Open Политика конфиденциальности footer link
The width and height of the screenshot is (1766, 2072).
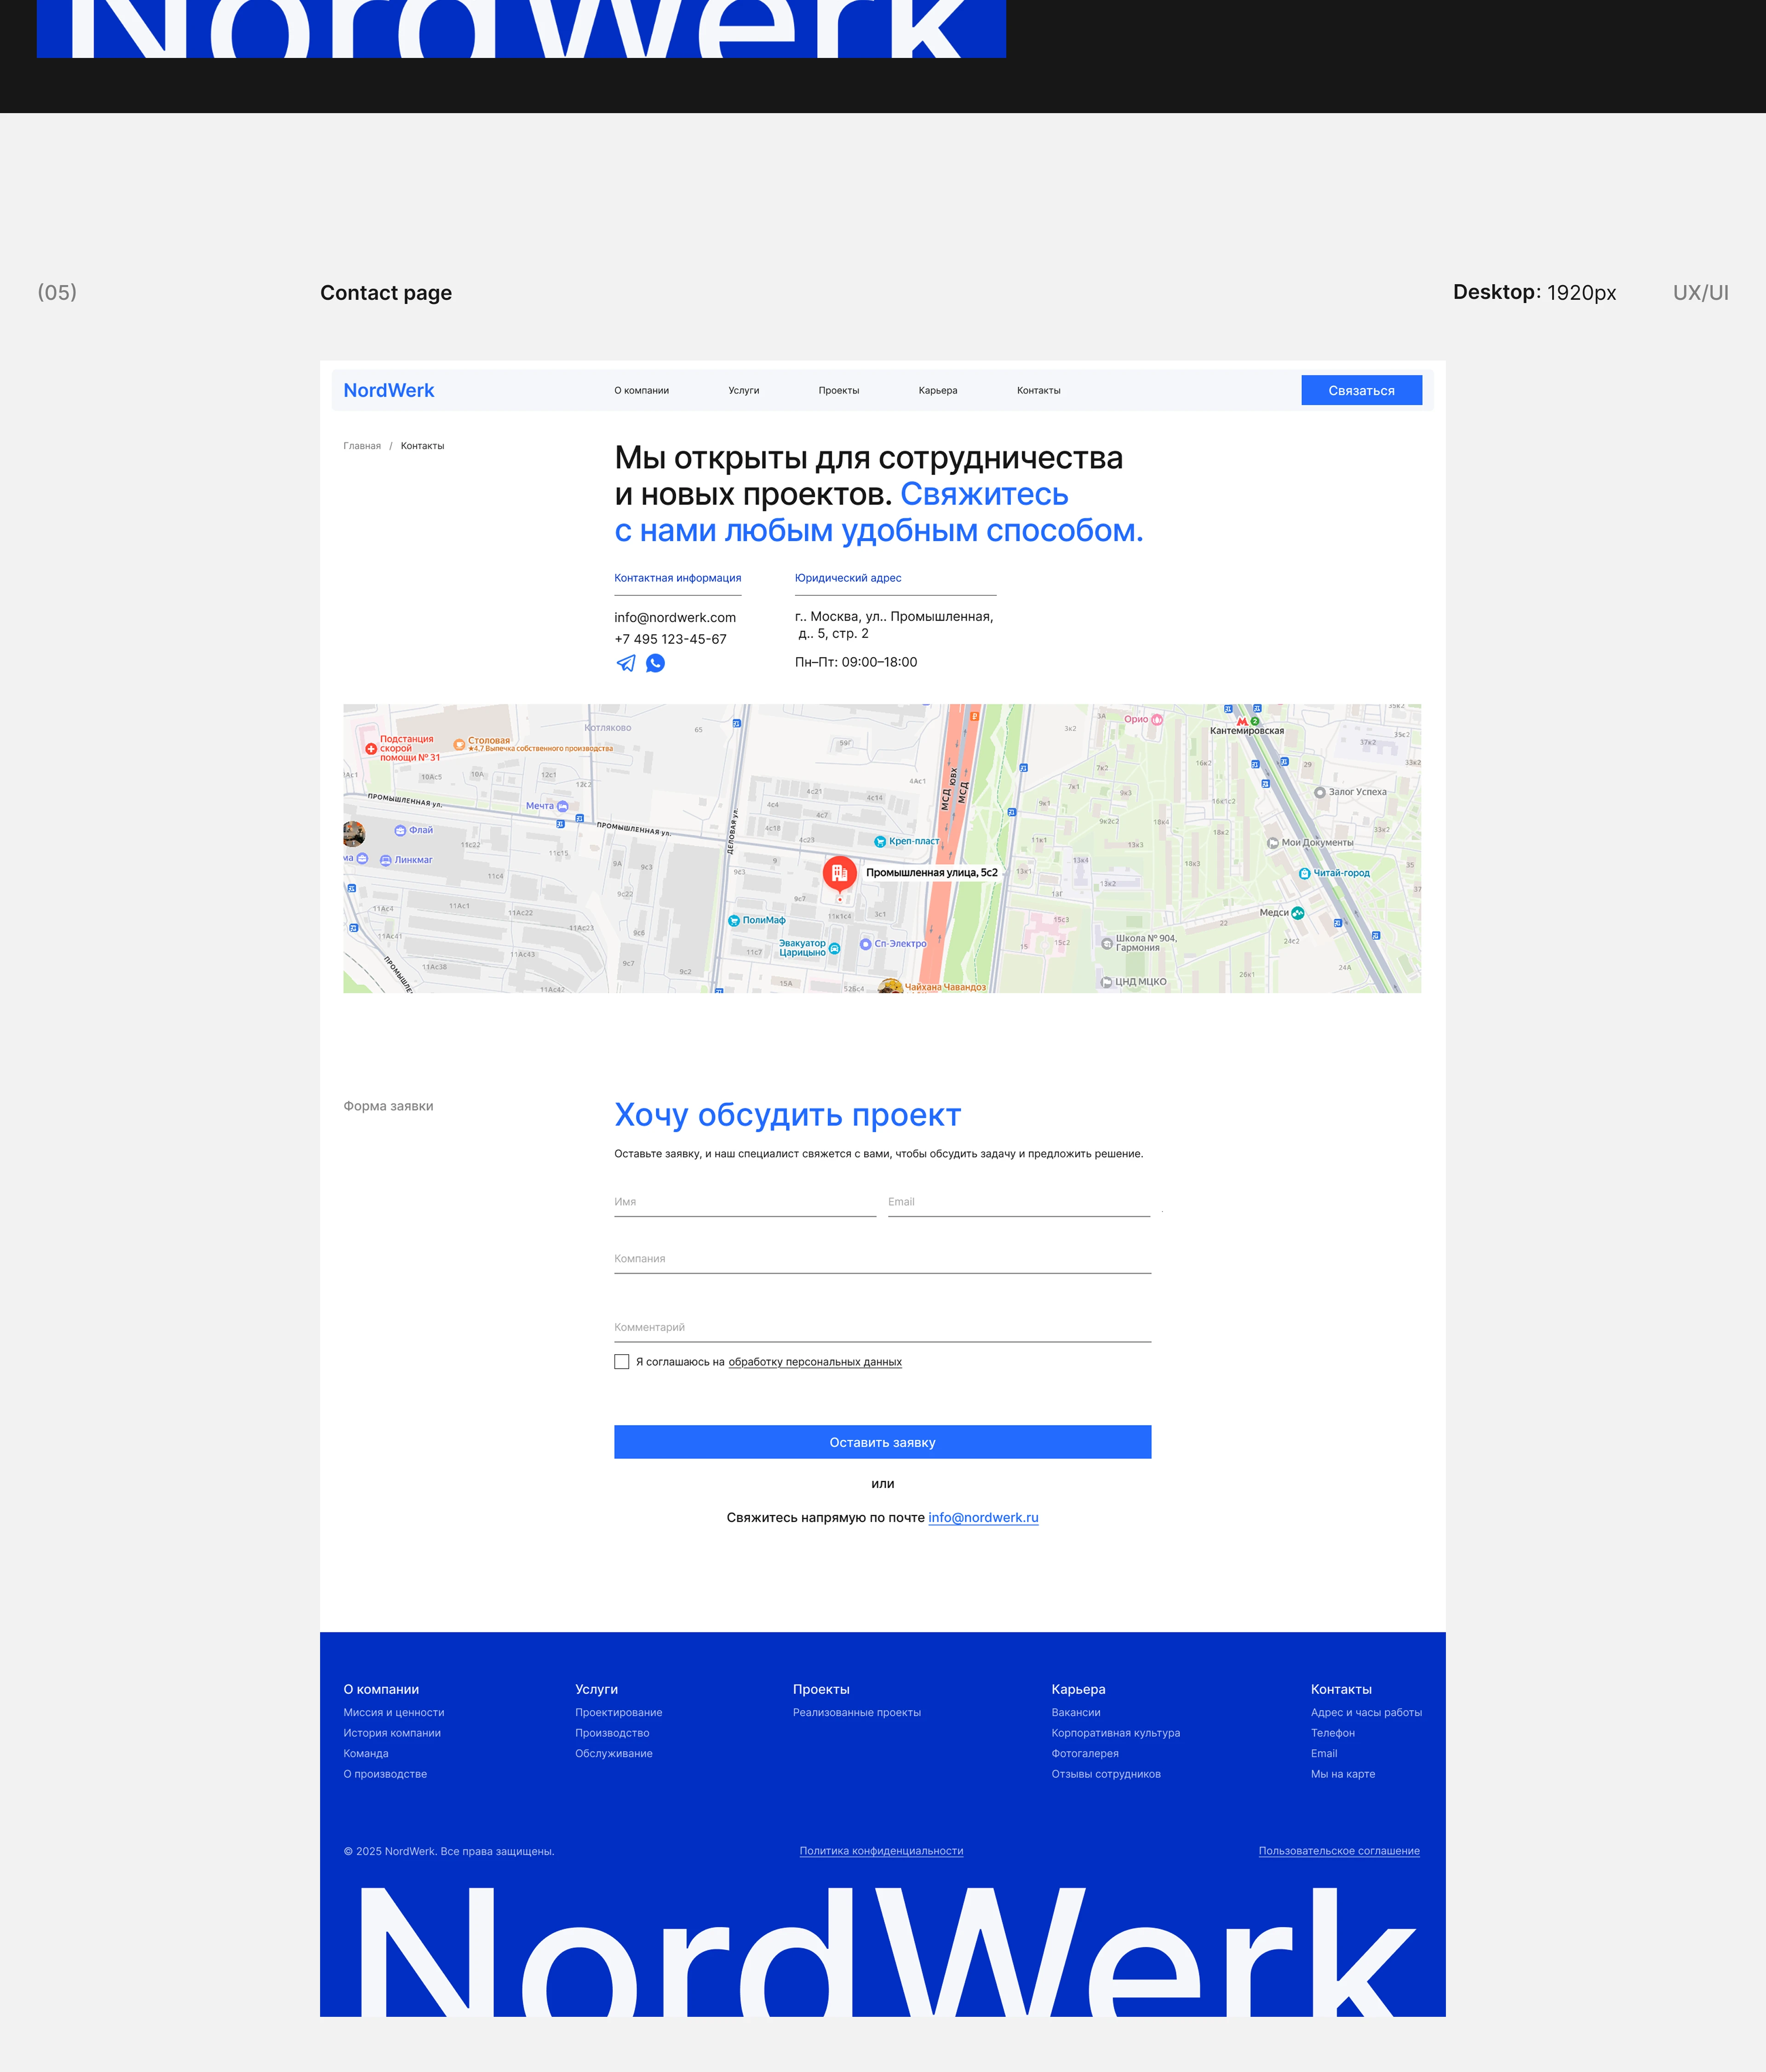tap(881, 1851)
